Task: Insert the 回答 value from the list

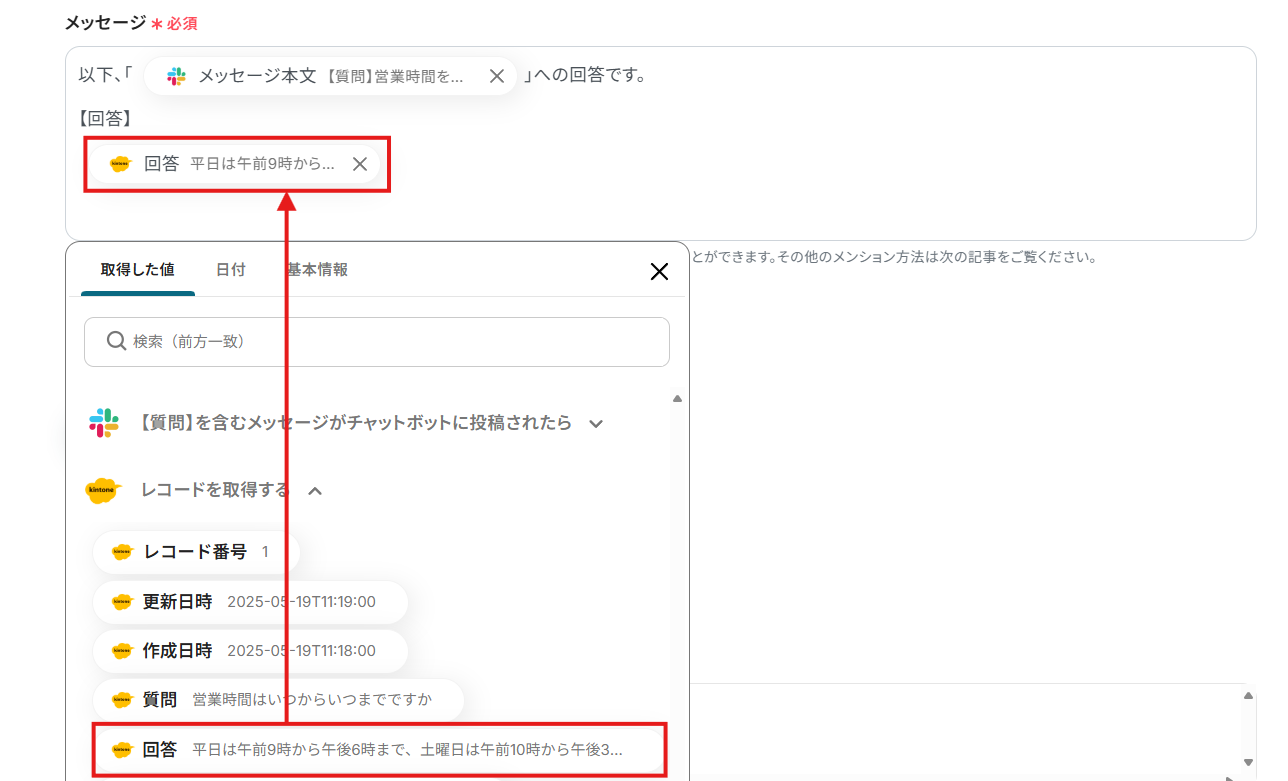Action: point(379,749)
